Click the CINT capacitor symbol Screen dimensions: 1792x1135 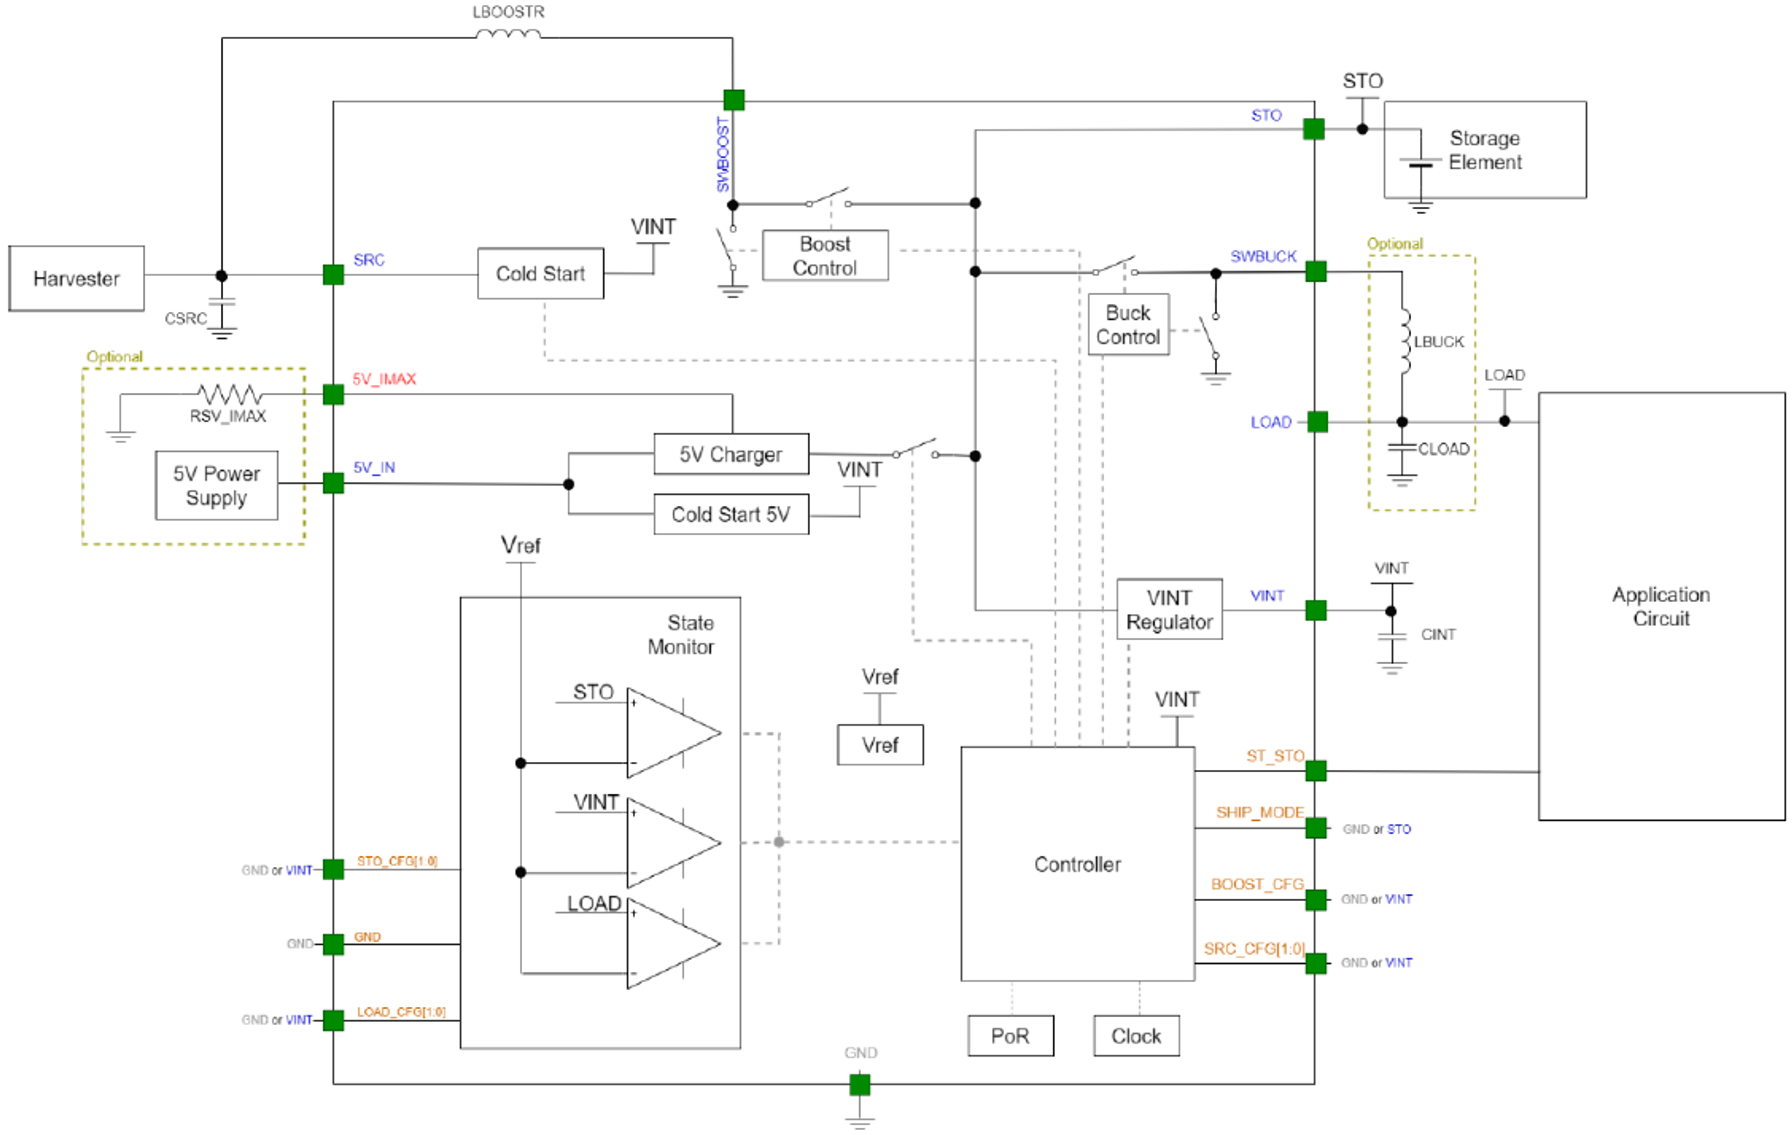point(1391,637)
